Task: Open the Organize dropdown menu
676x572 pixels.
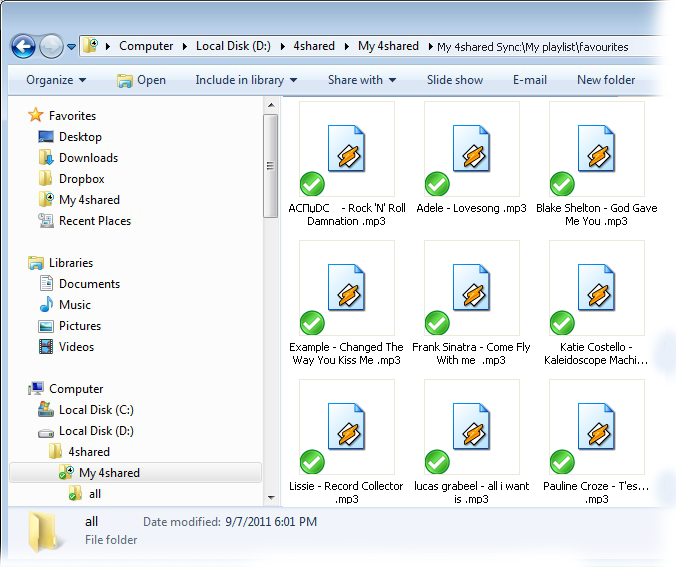Action: coord(56,80)
